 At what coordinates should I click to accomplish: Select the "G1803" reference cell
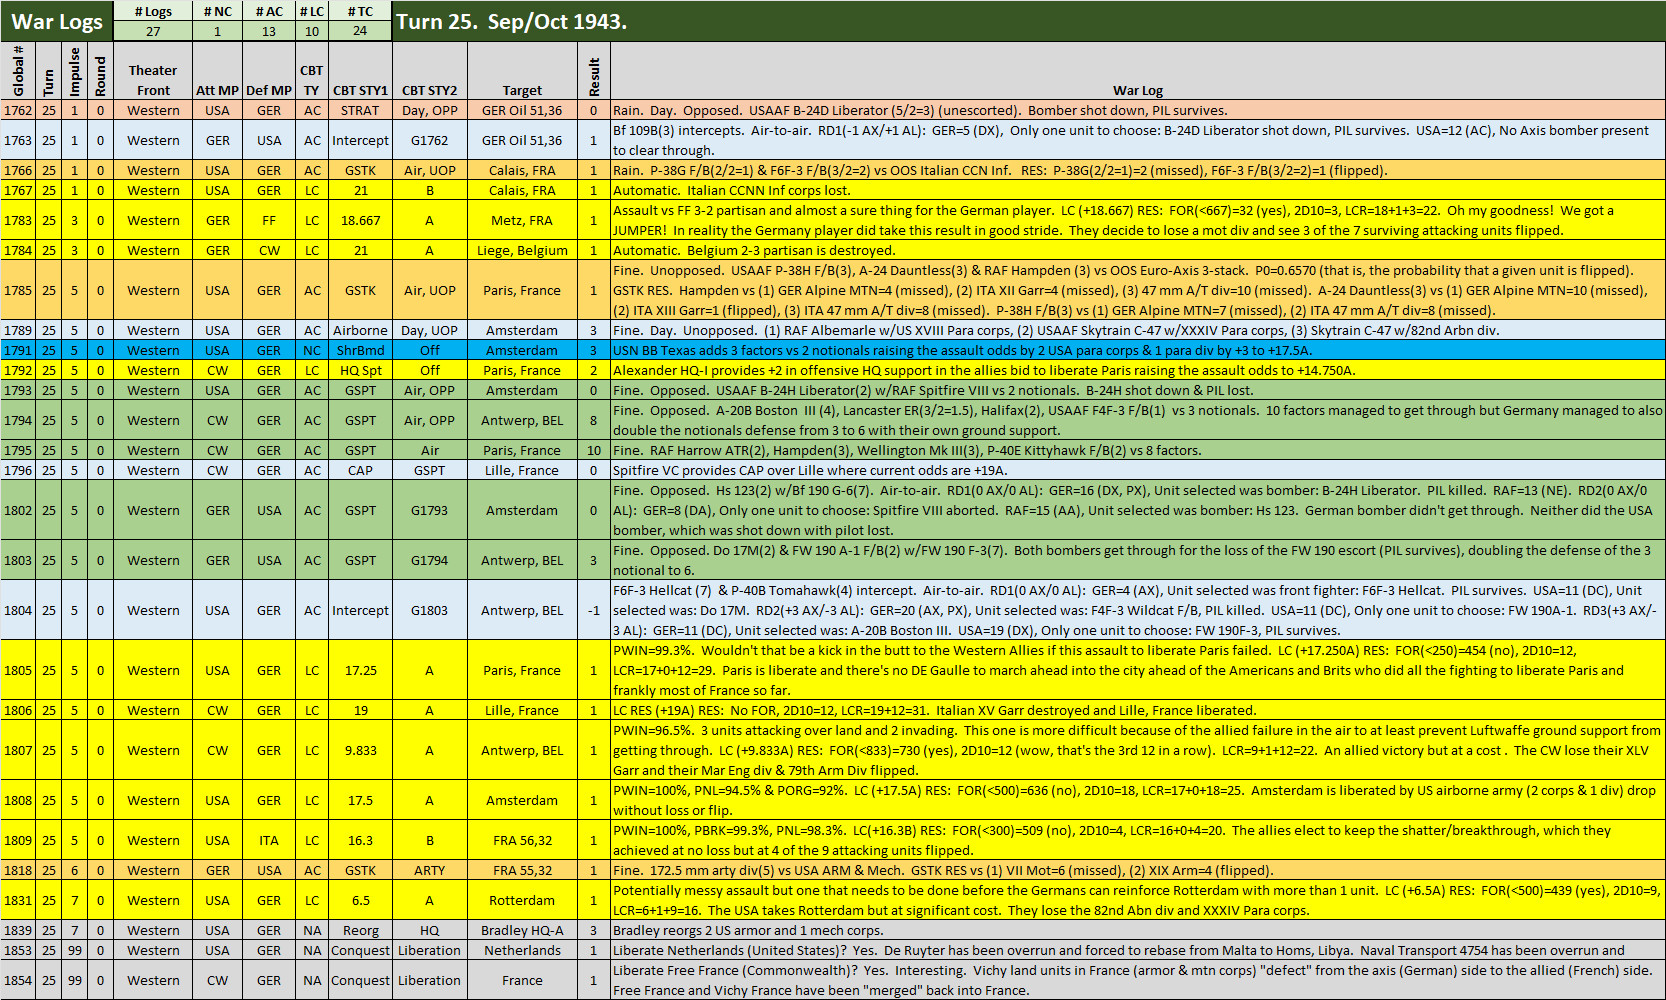(429, 610)
